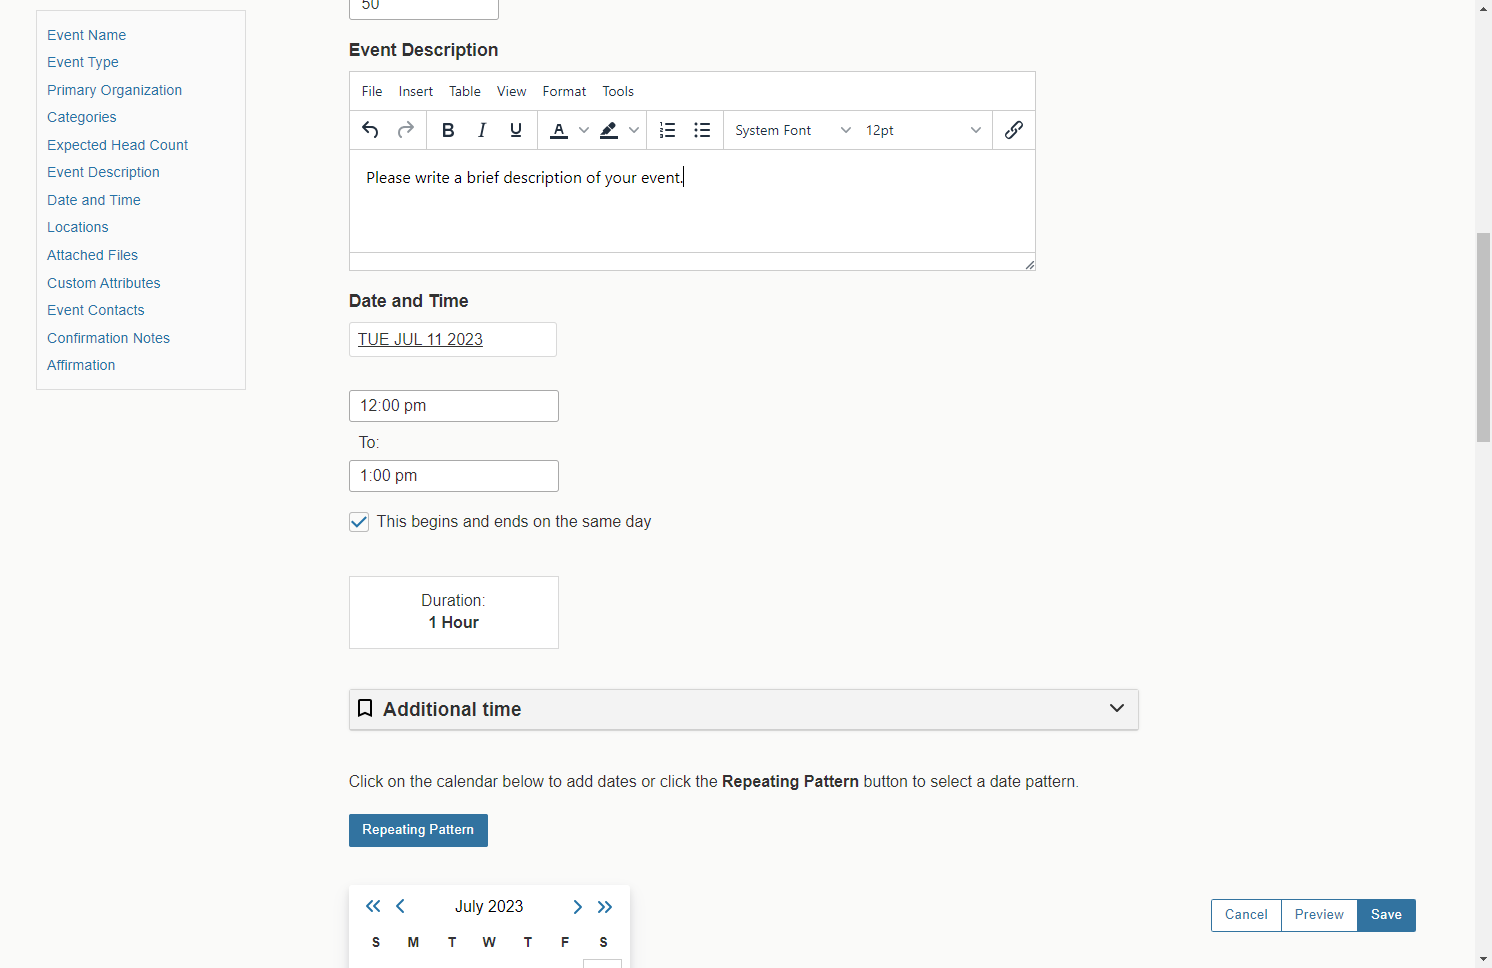
Task: Toggle underline formatting
Action: click(x=516, y=130)
